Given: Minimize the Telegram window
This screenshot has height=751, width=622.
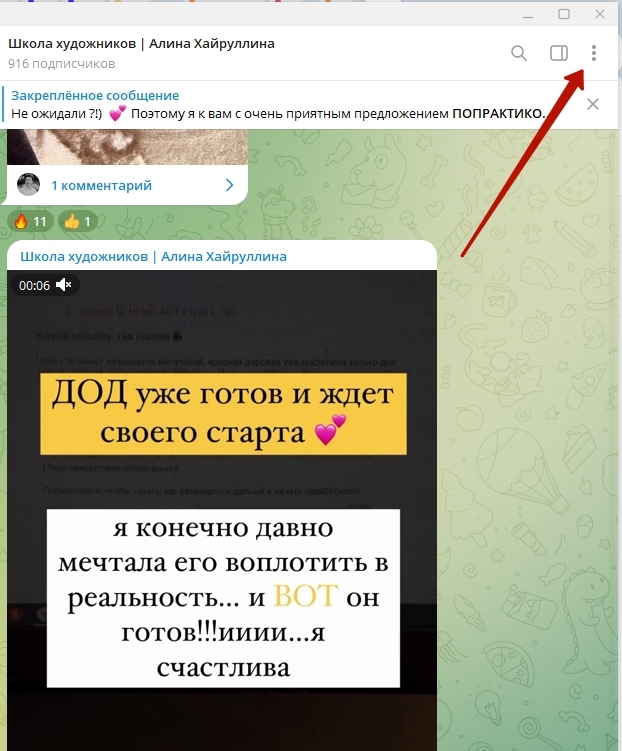Looking at the screenshot, I should (x=528, y=14).
